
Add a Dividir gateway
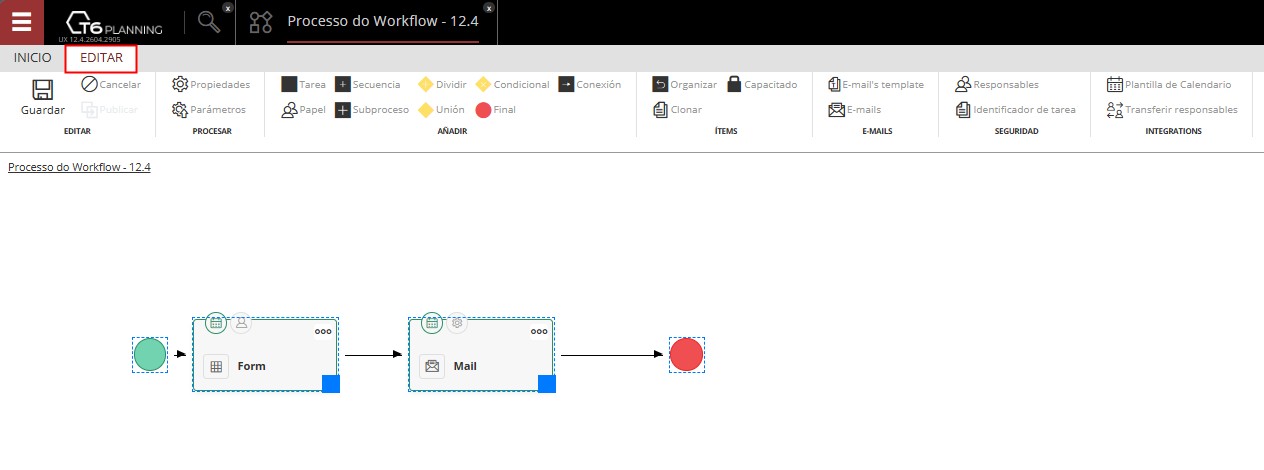pyautogui.click(x=443, y=85)
